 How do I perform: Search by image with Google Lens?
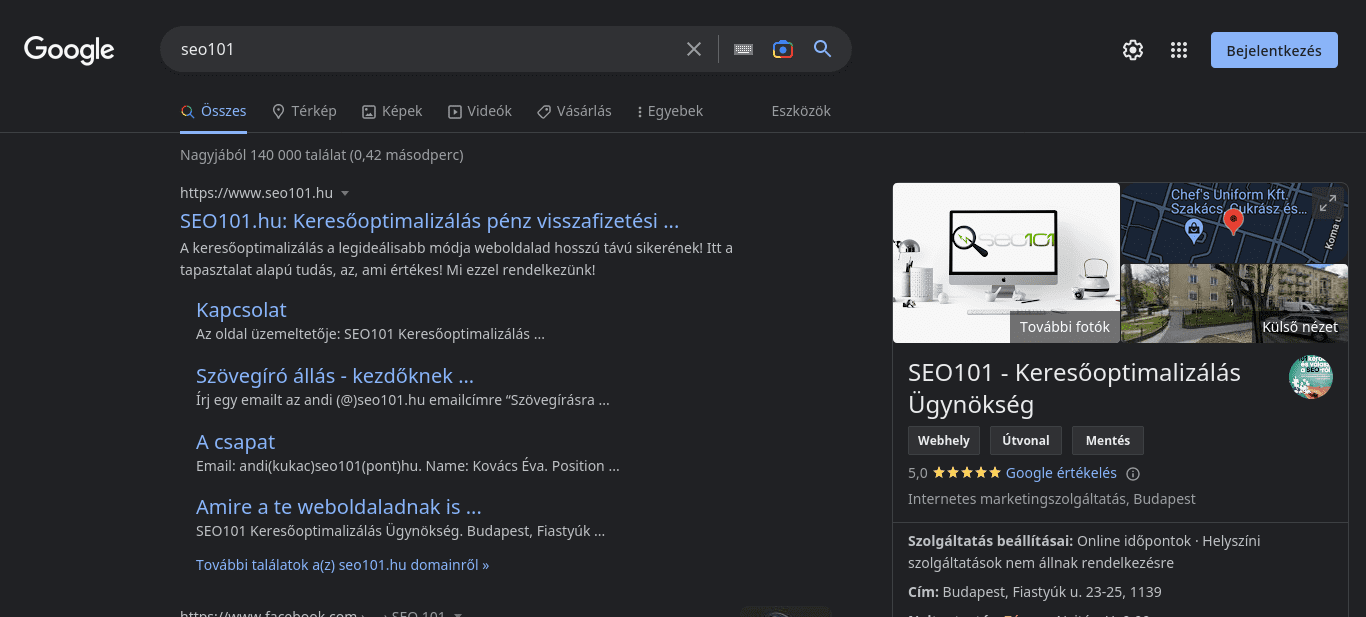782,48
